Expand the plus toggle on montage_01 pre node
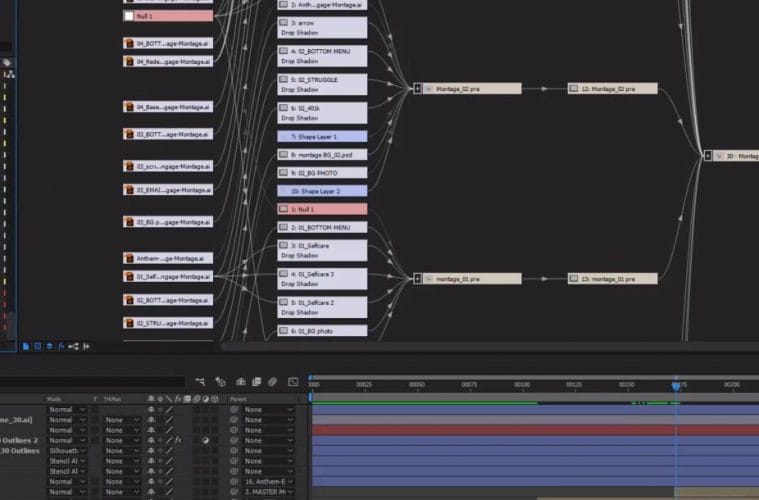The height and width of the screenshot is (500, 759). pos(417,279)
